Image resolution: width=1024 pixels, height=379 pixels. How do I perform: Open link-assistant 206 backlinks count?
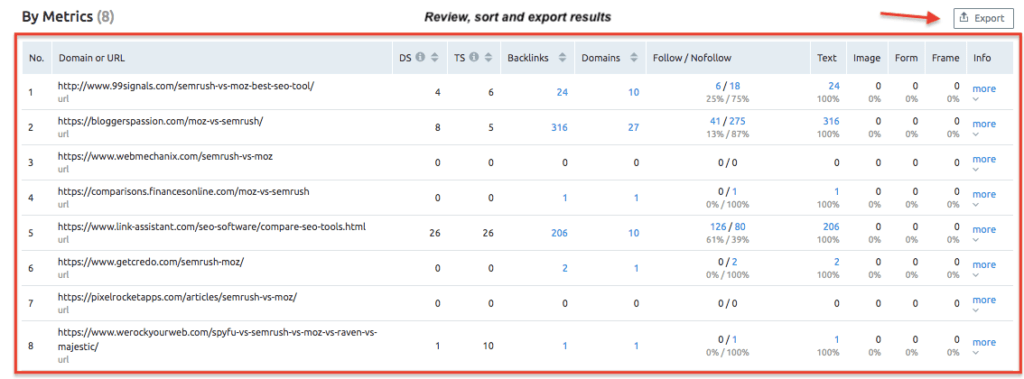tap(559, 233)
